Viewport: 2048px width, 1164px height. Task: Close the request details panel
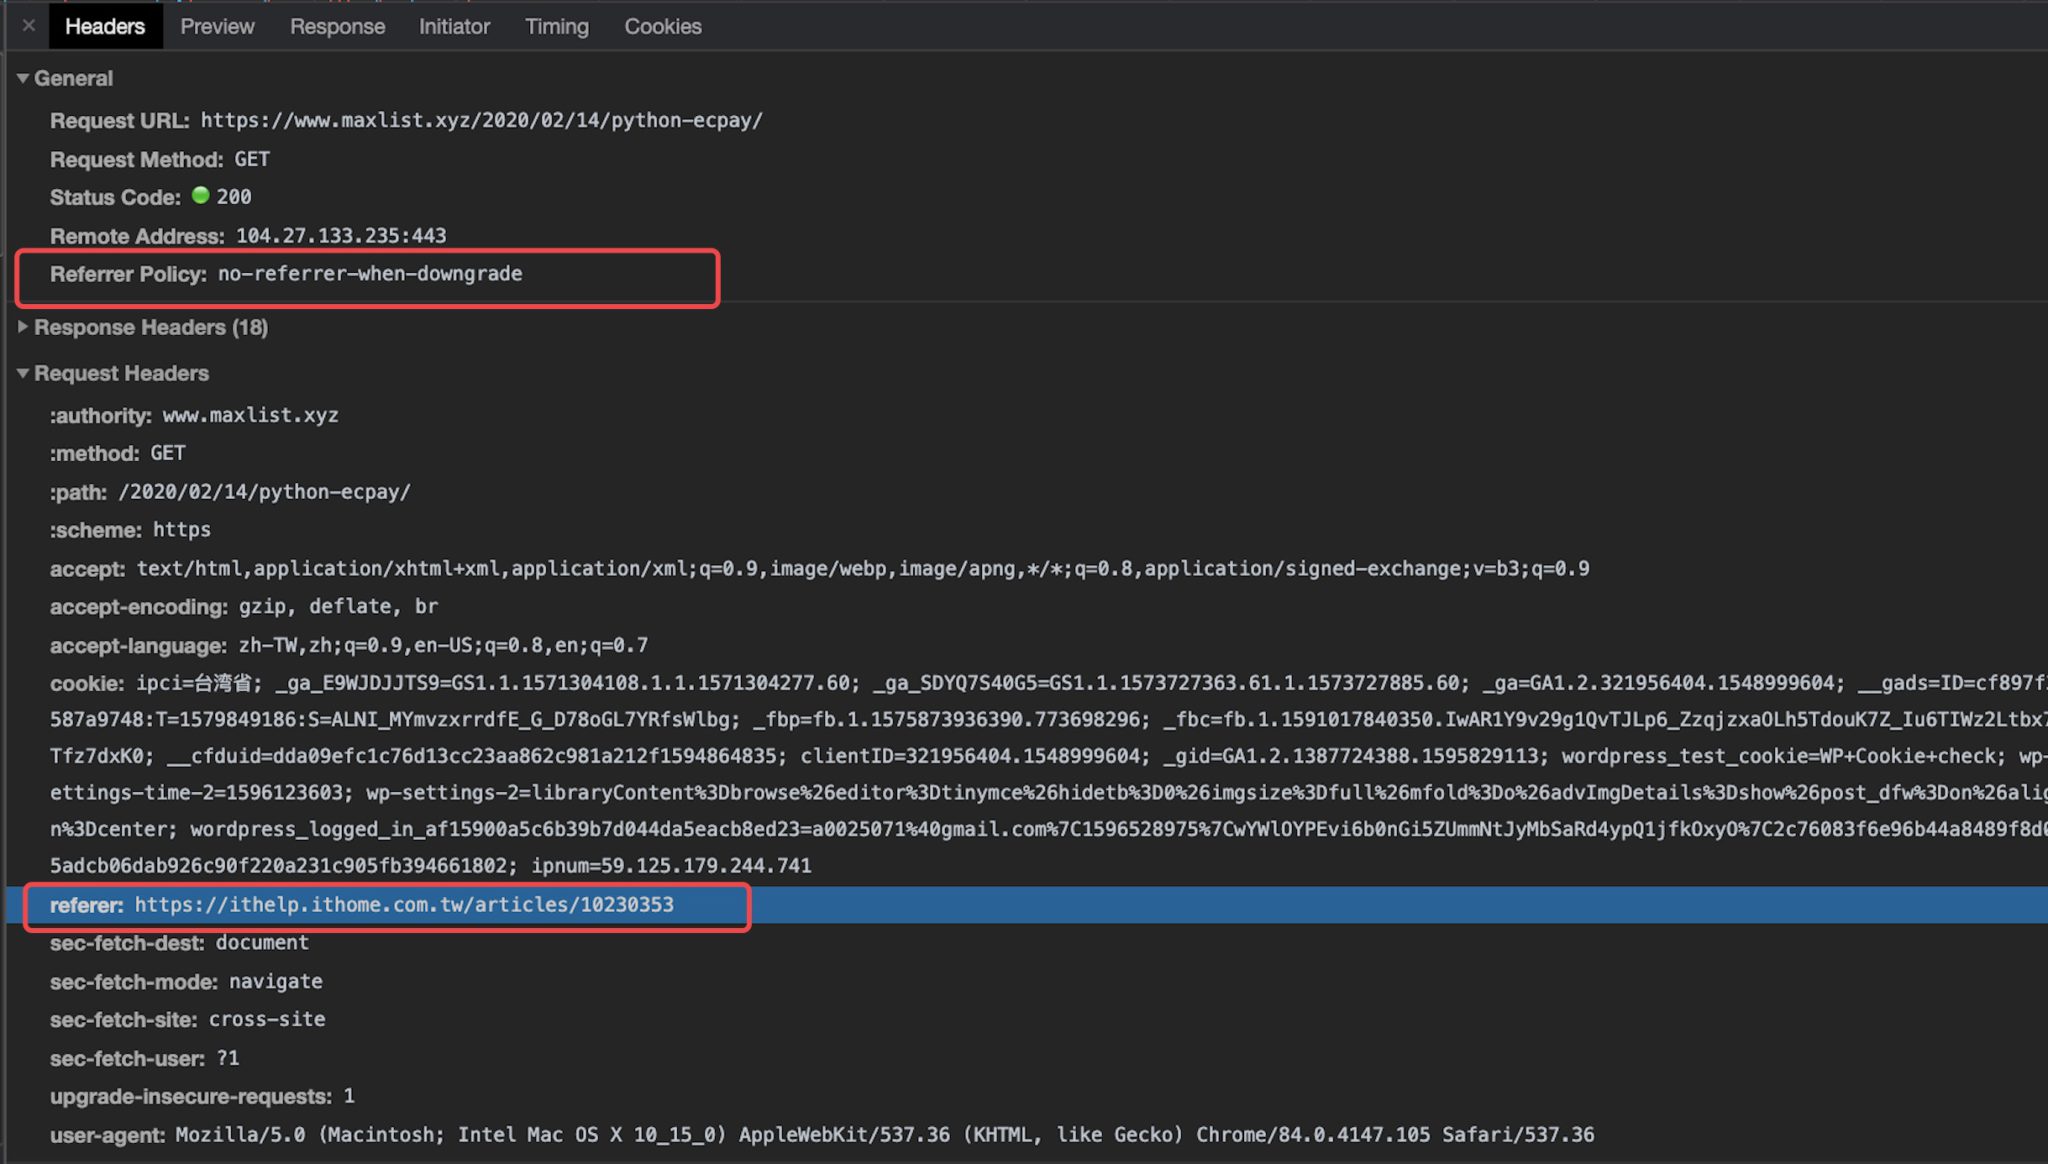[x=28, y=26]
